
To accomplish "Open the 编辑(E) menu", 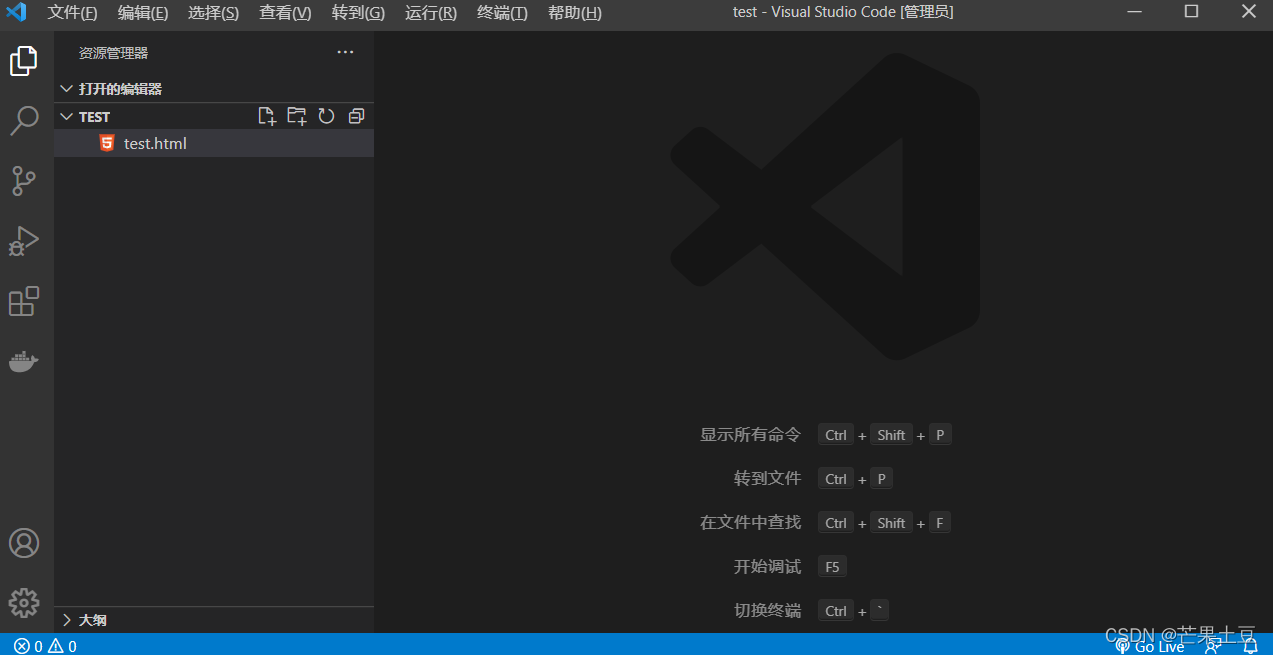I will 143,12.
